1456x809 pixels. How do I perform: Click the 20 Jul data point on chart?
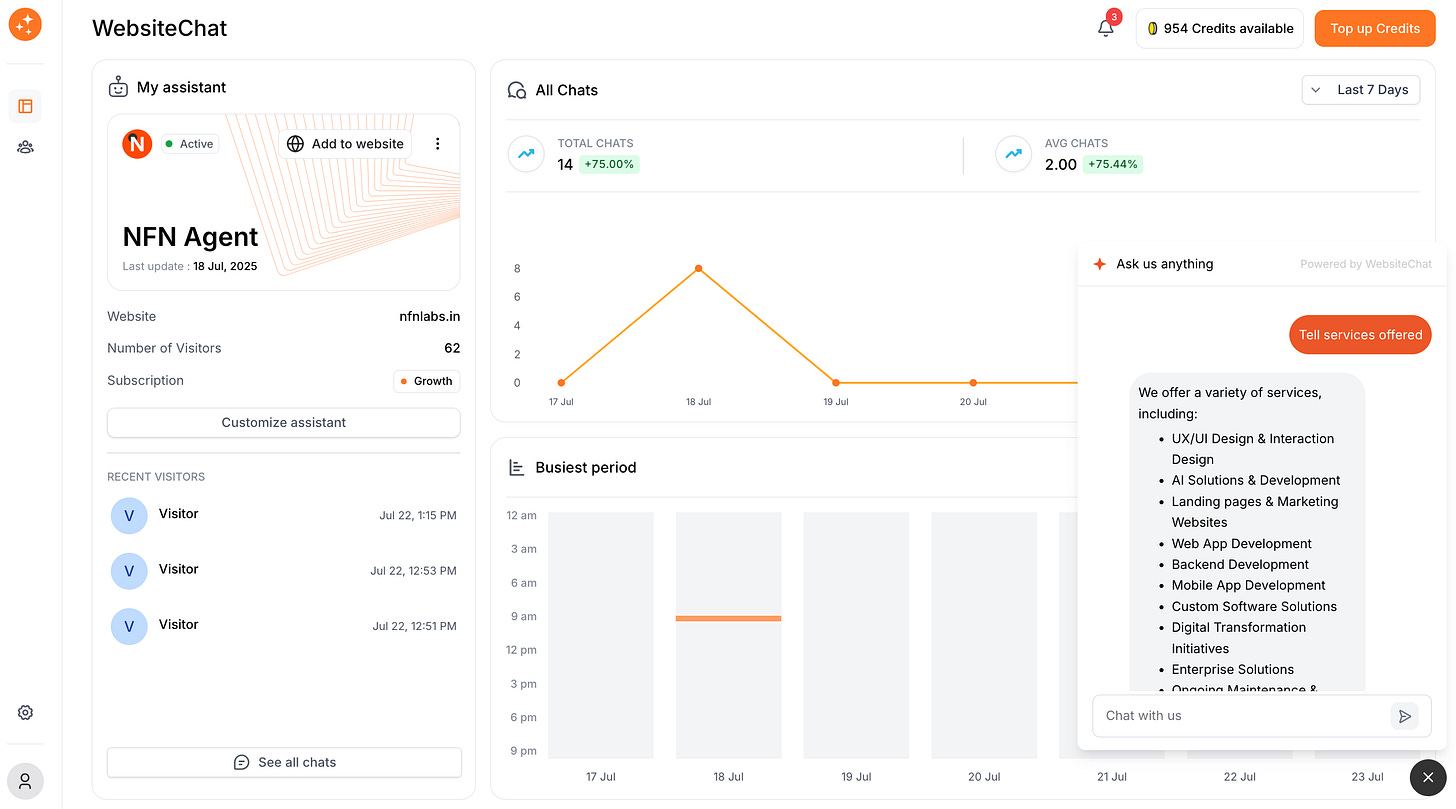click(x=973, y=382)
